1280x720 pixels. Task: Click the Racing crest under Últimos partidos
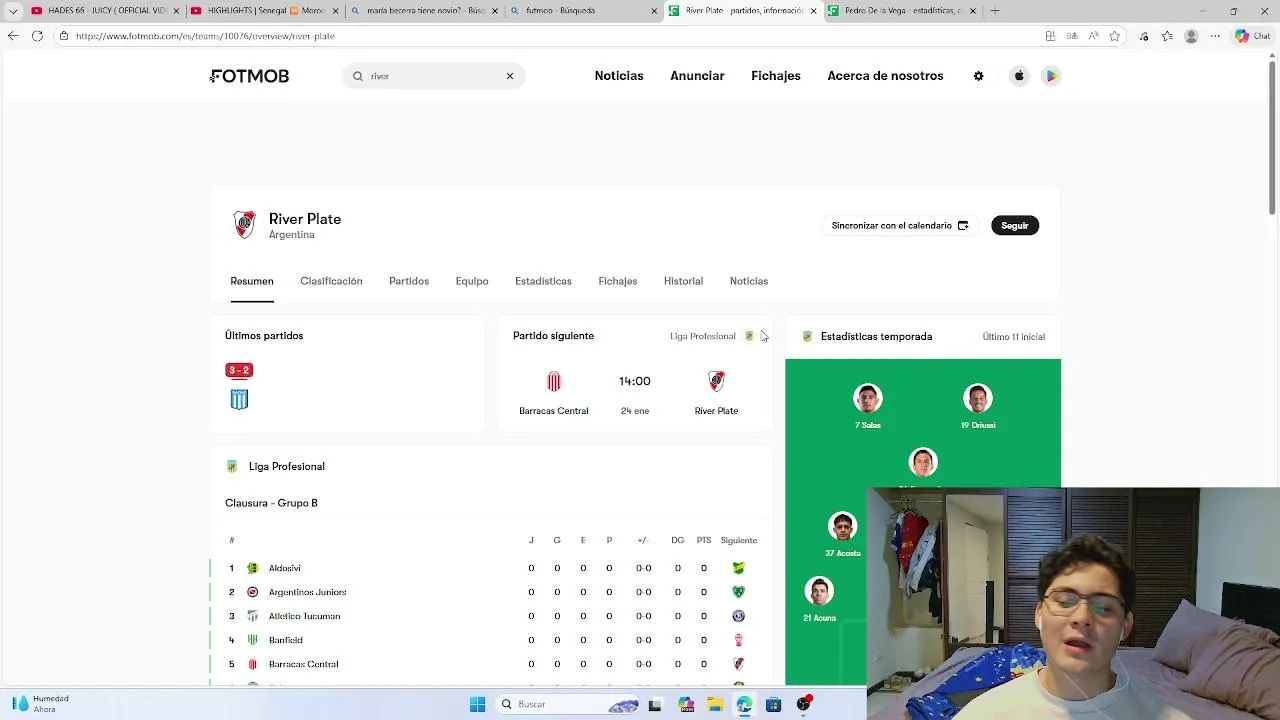point(239,399)
